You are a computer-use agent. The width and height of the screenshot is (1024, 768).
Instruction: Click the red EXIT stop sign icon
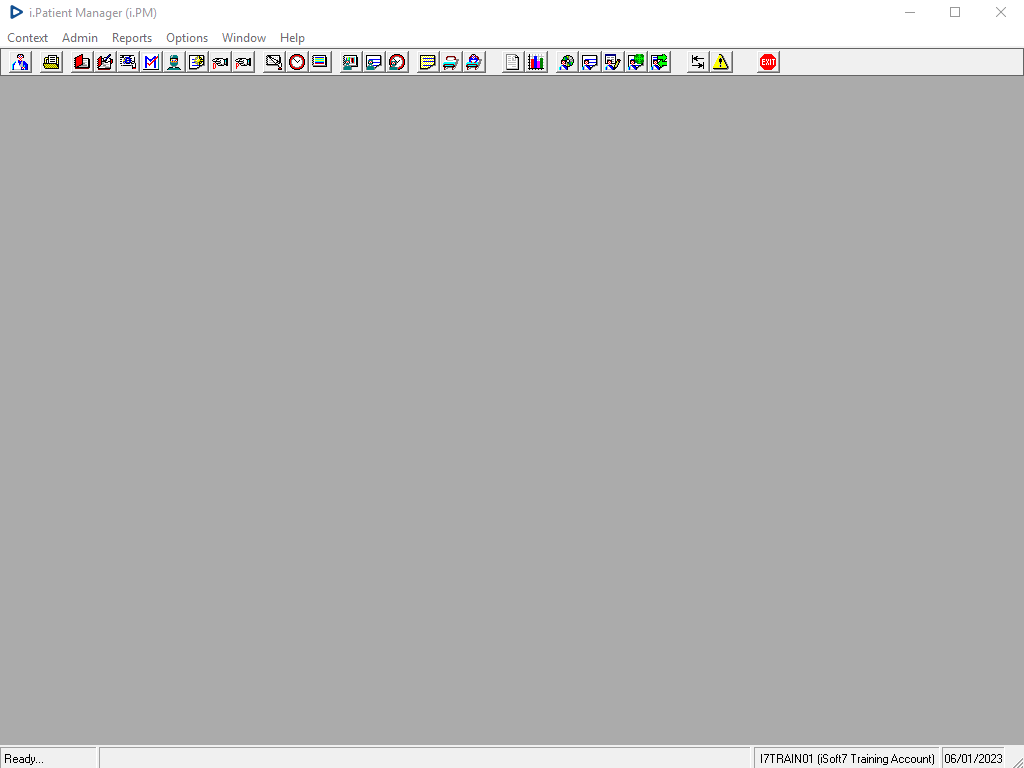click(768, 62)
